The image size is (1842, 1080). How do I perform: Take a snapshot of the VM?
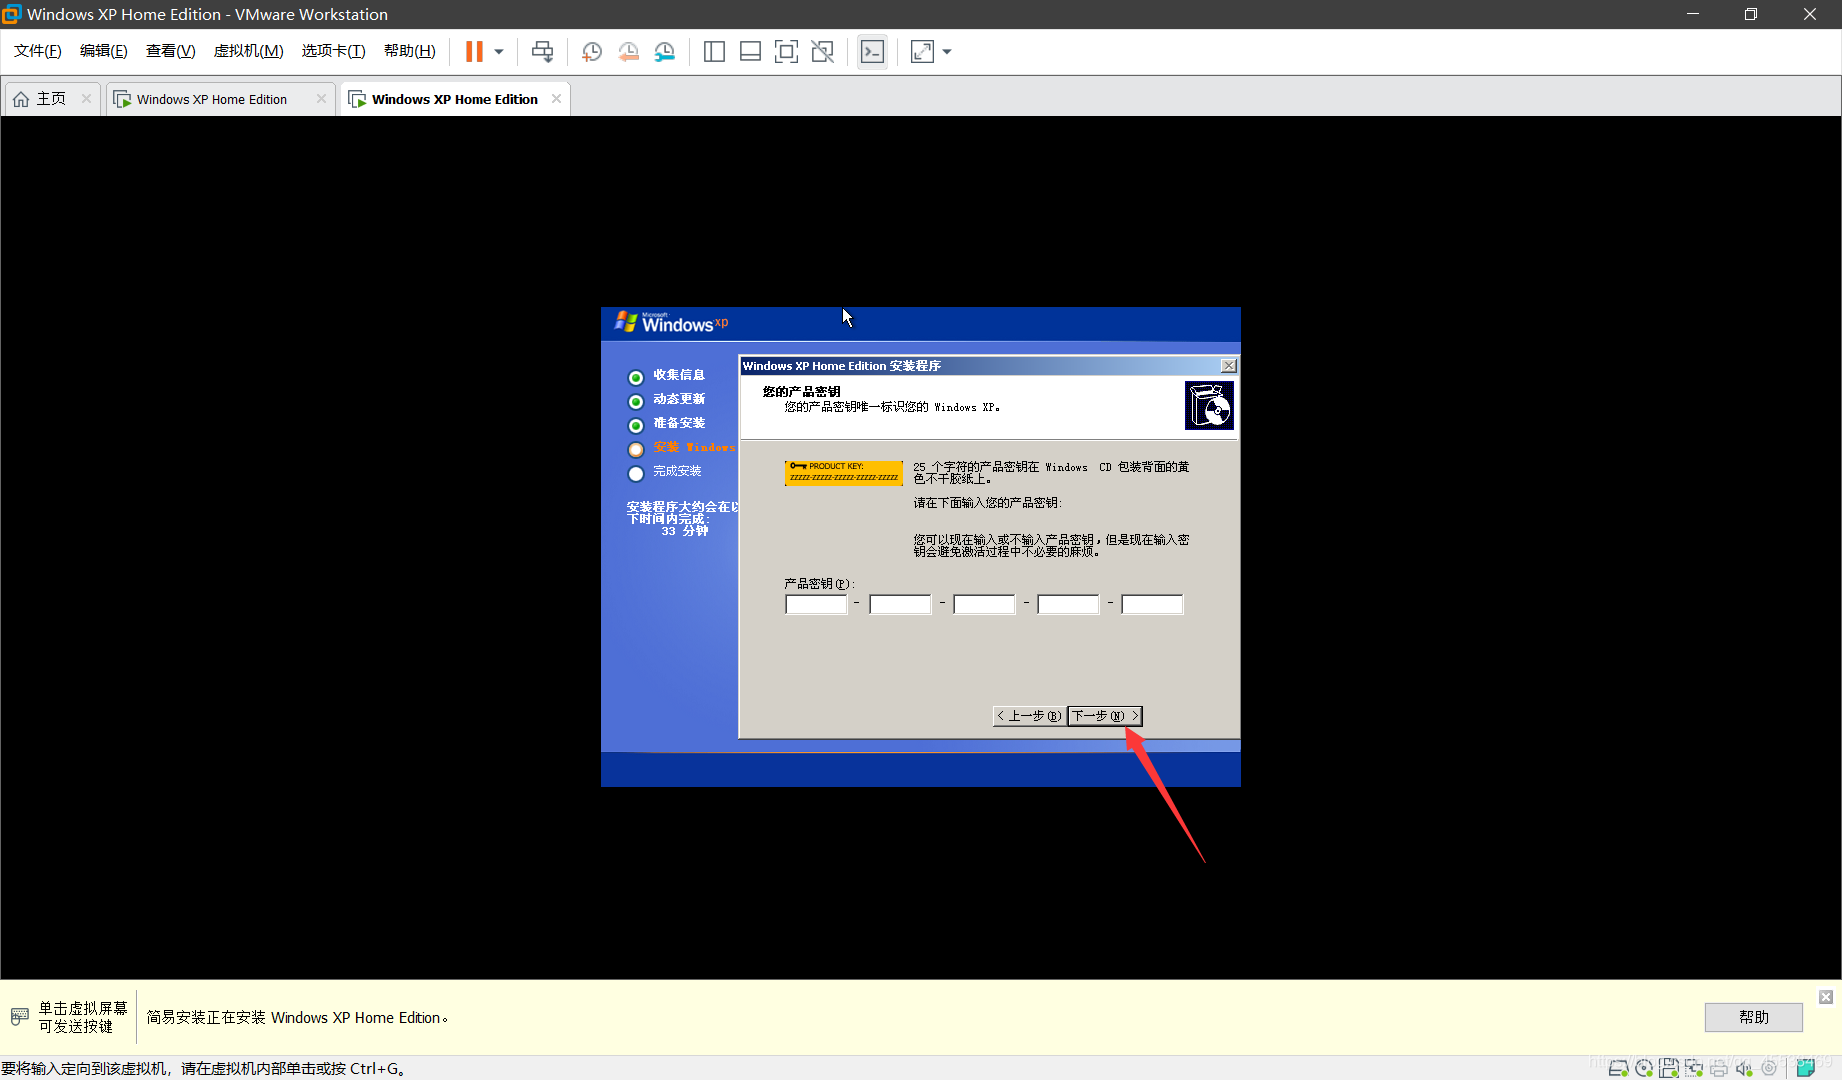(592, 51)
